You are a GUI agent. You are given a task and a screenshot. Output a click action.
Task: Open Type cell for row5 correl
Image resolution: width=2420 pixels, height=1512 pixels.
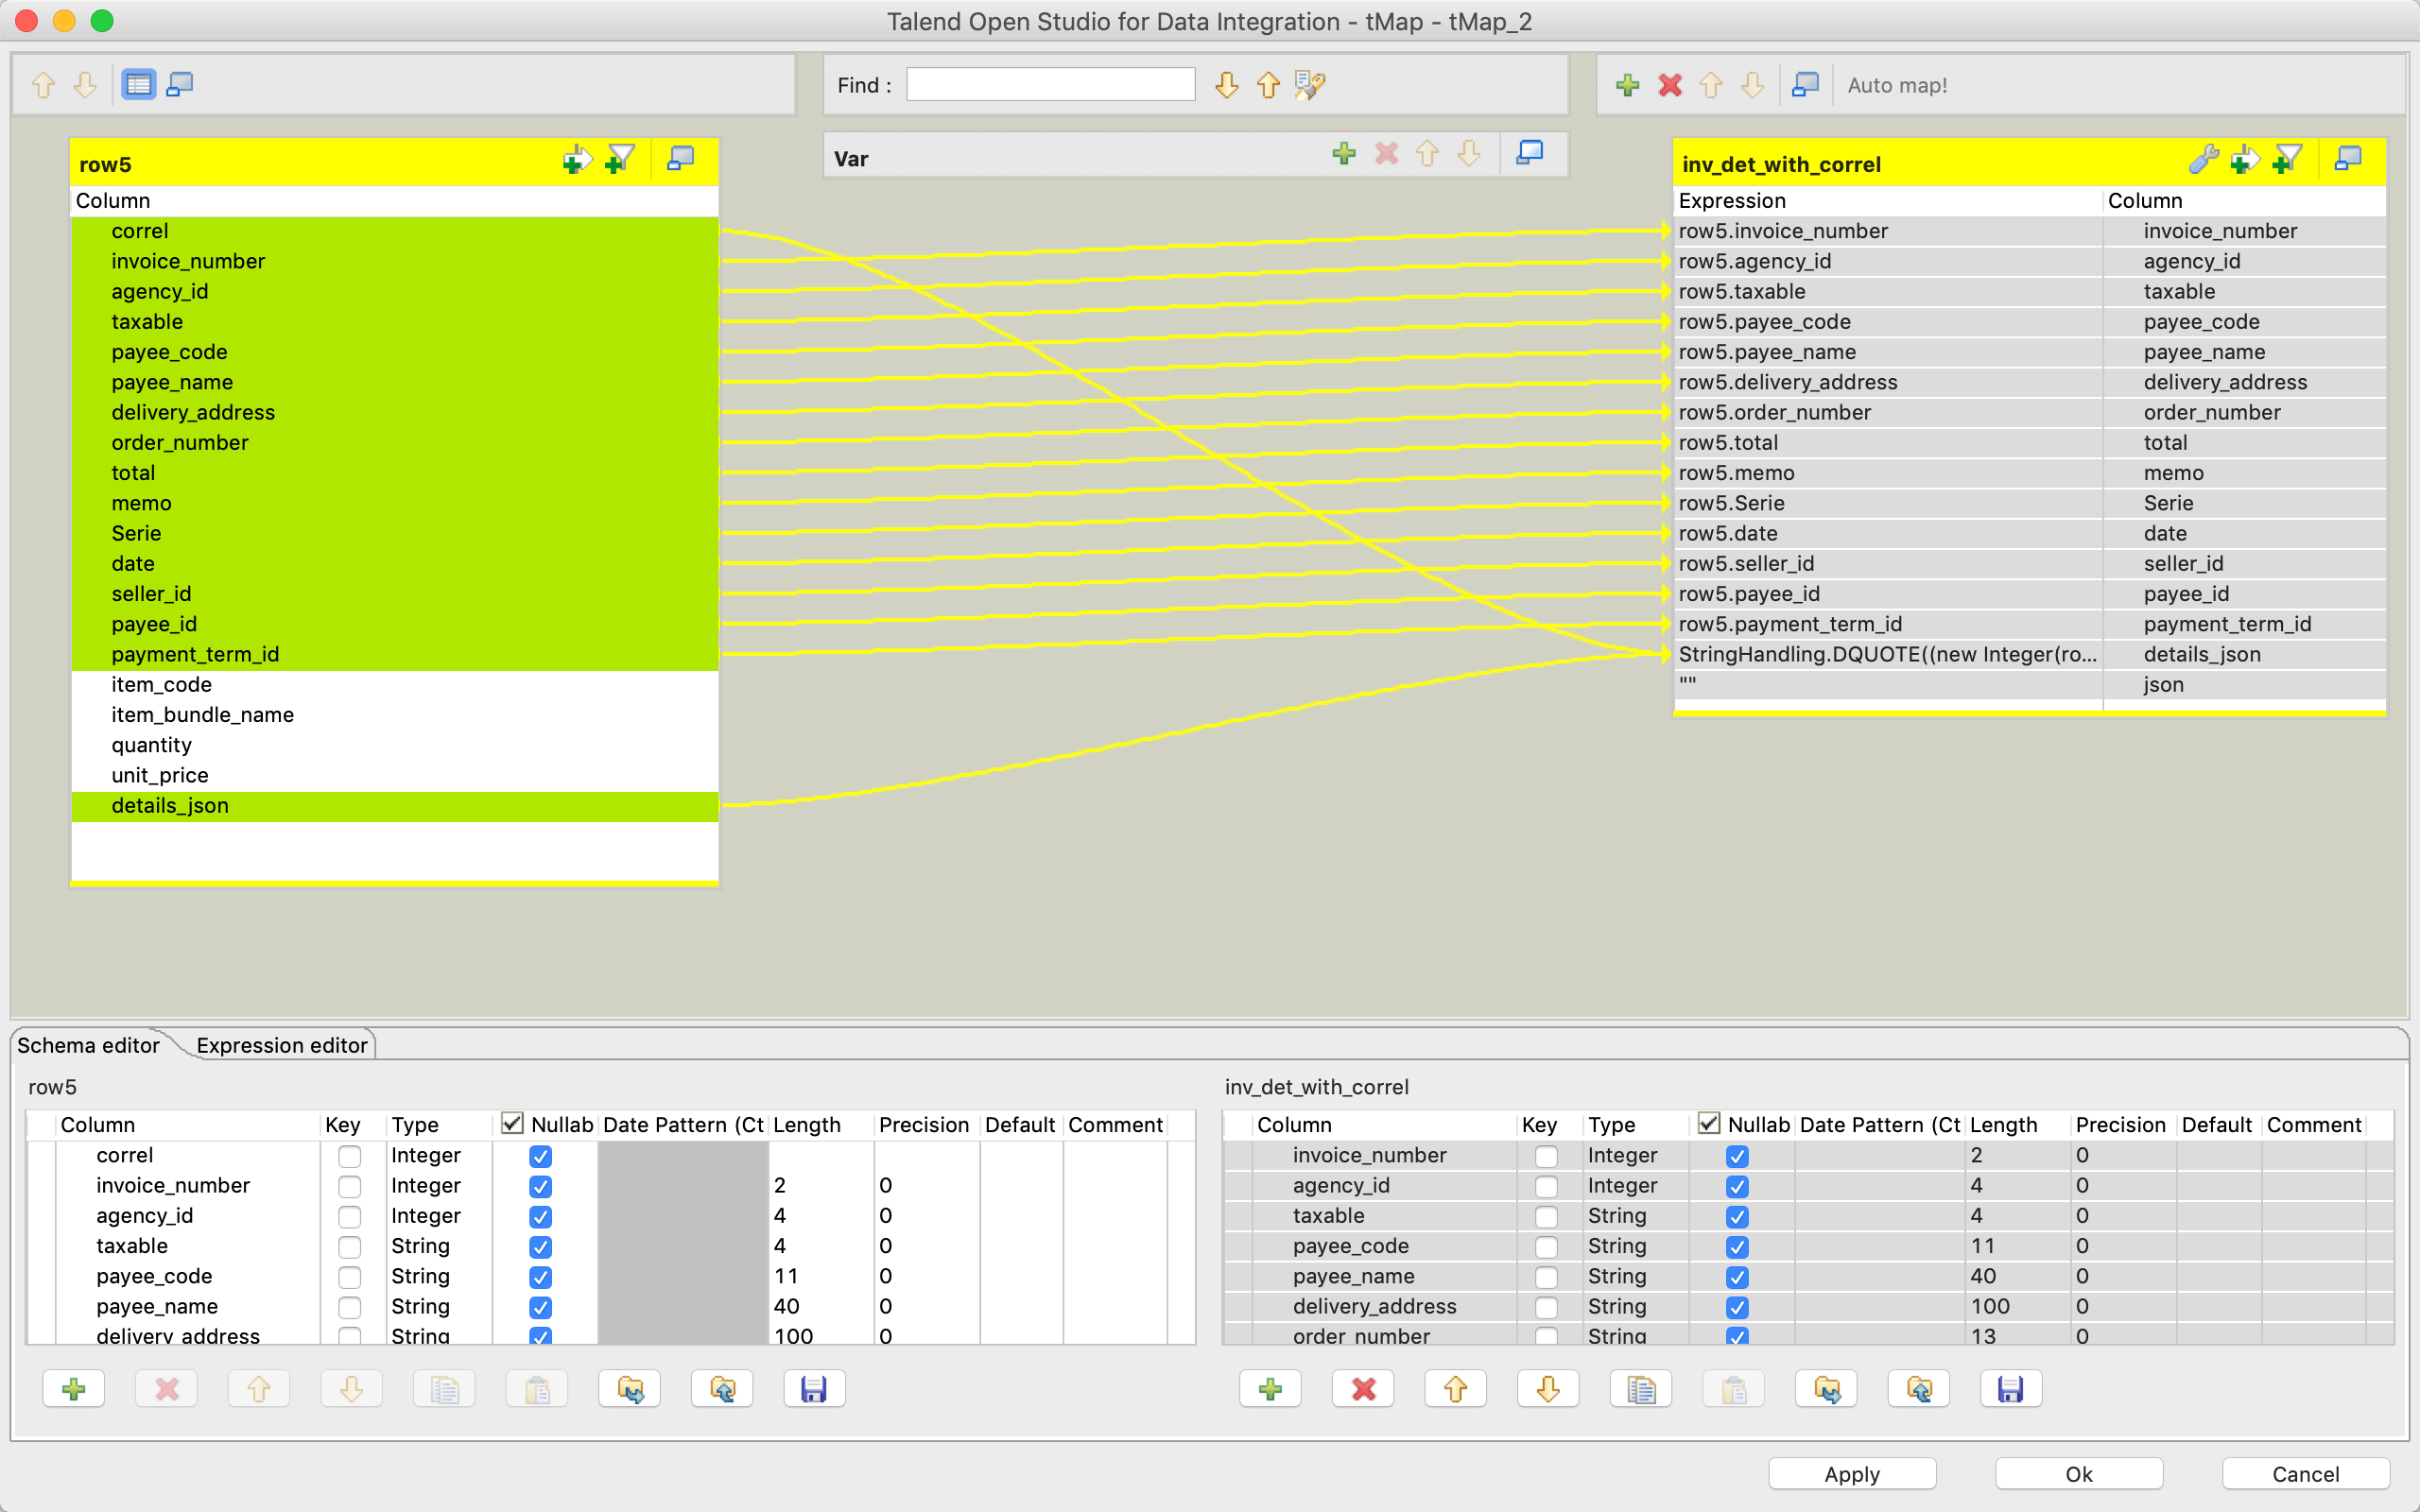[x=439, y=1156]
